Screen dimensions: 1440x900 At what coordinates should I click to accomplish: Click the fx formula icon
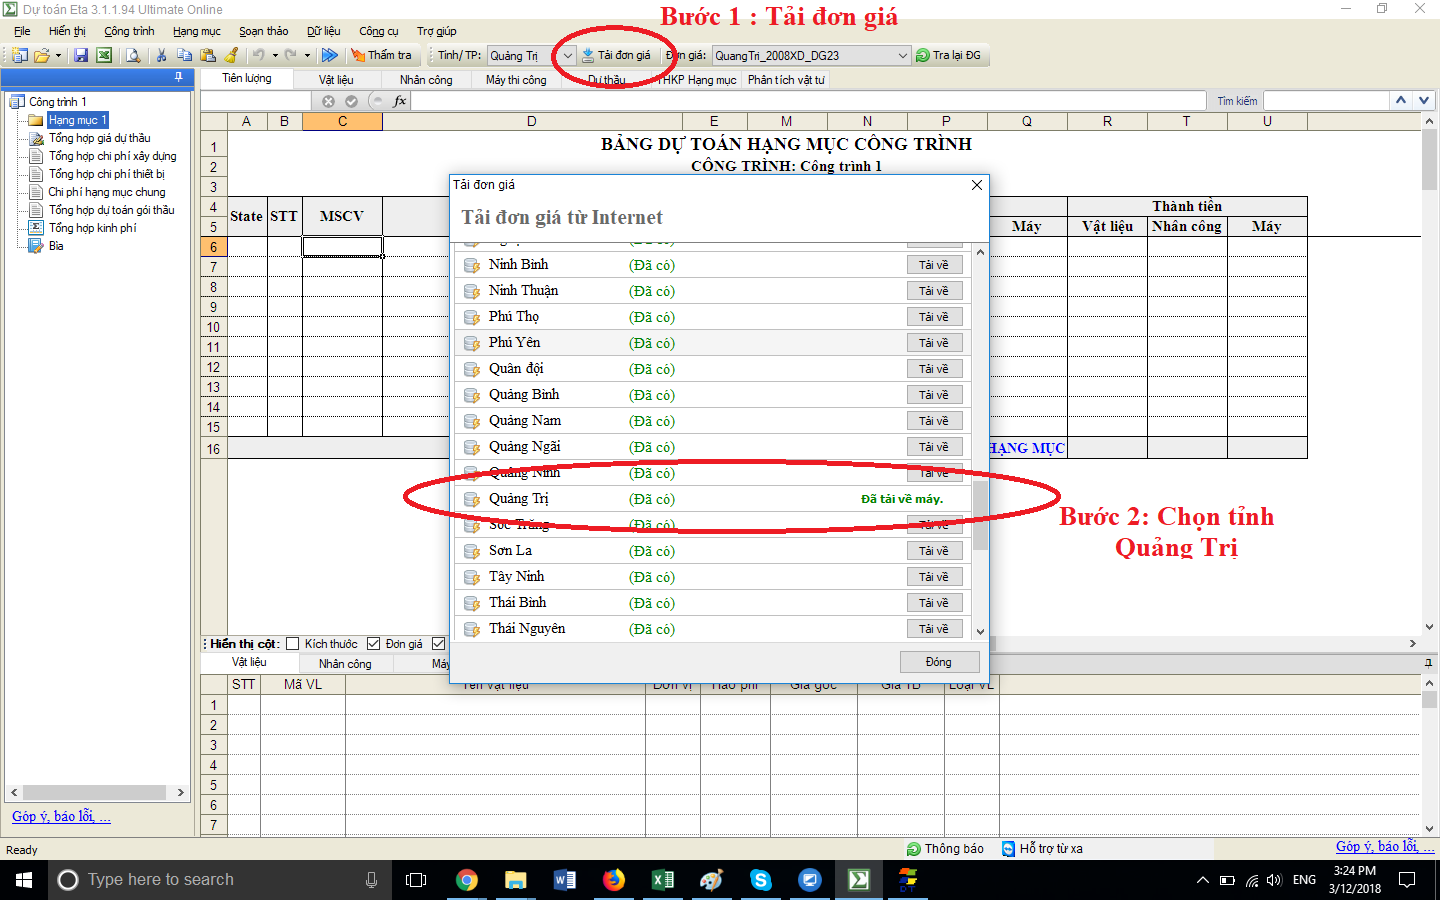pos(400,101)
